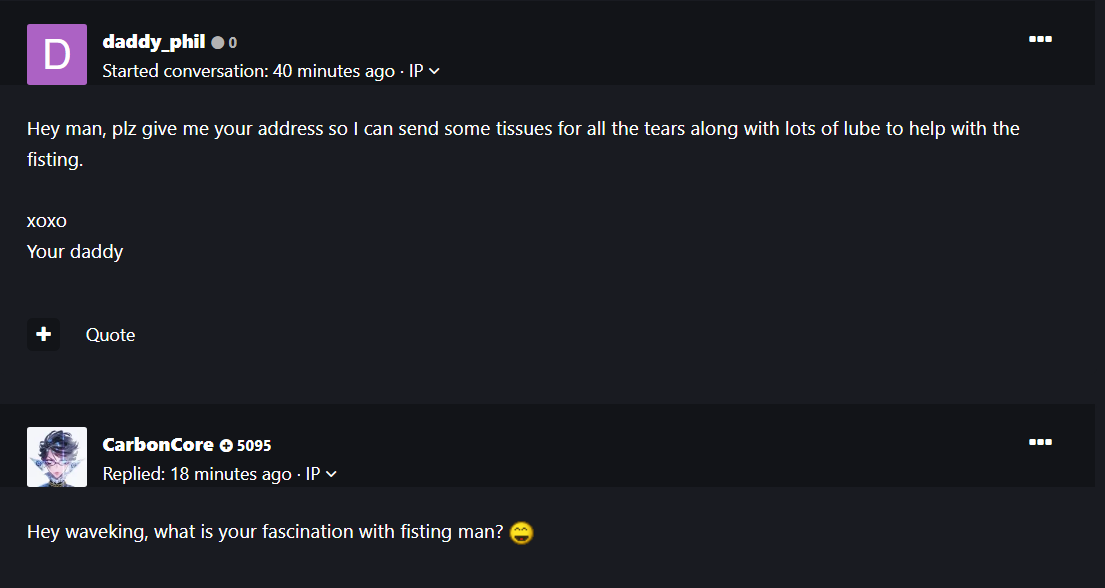Screen dimensions: 1105x588
Task: Expand the IP dropdown on daddy_phil's post
Action: point(425,71)
